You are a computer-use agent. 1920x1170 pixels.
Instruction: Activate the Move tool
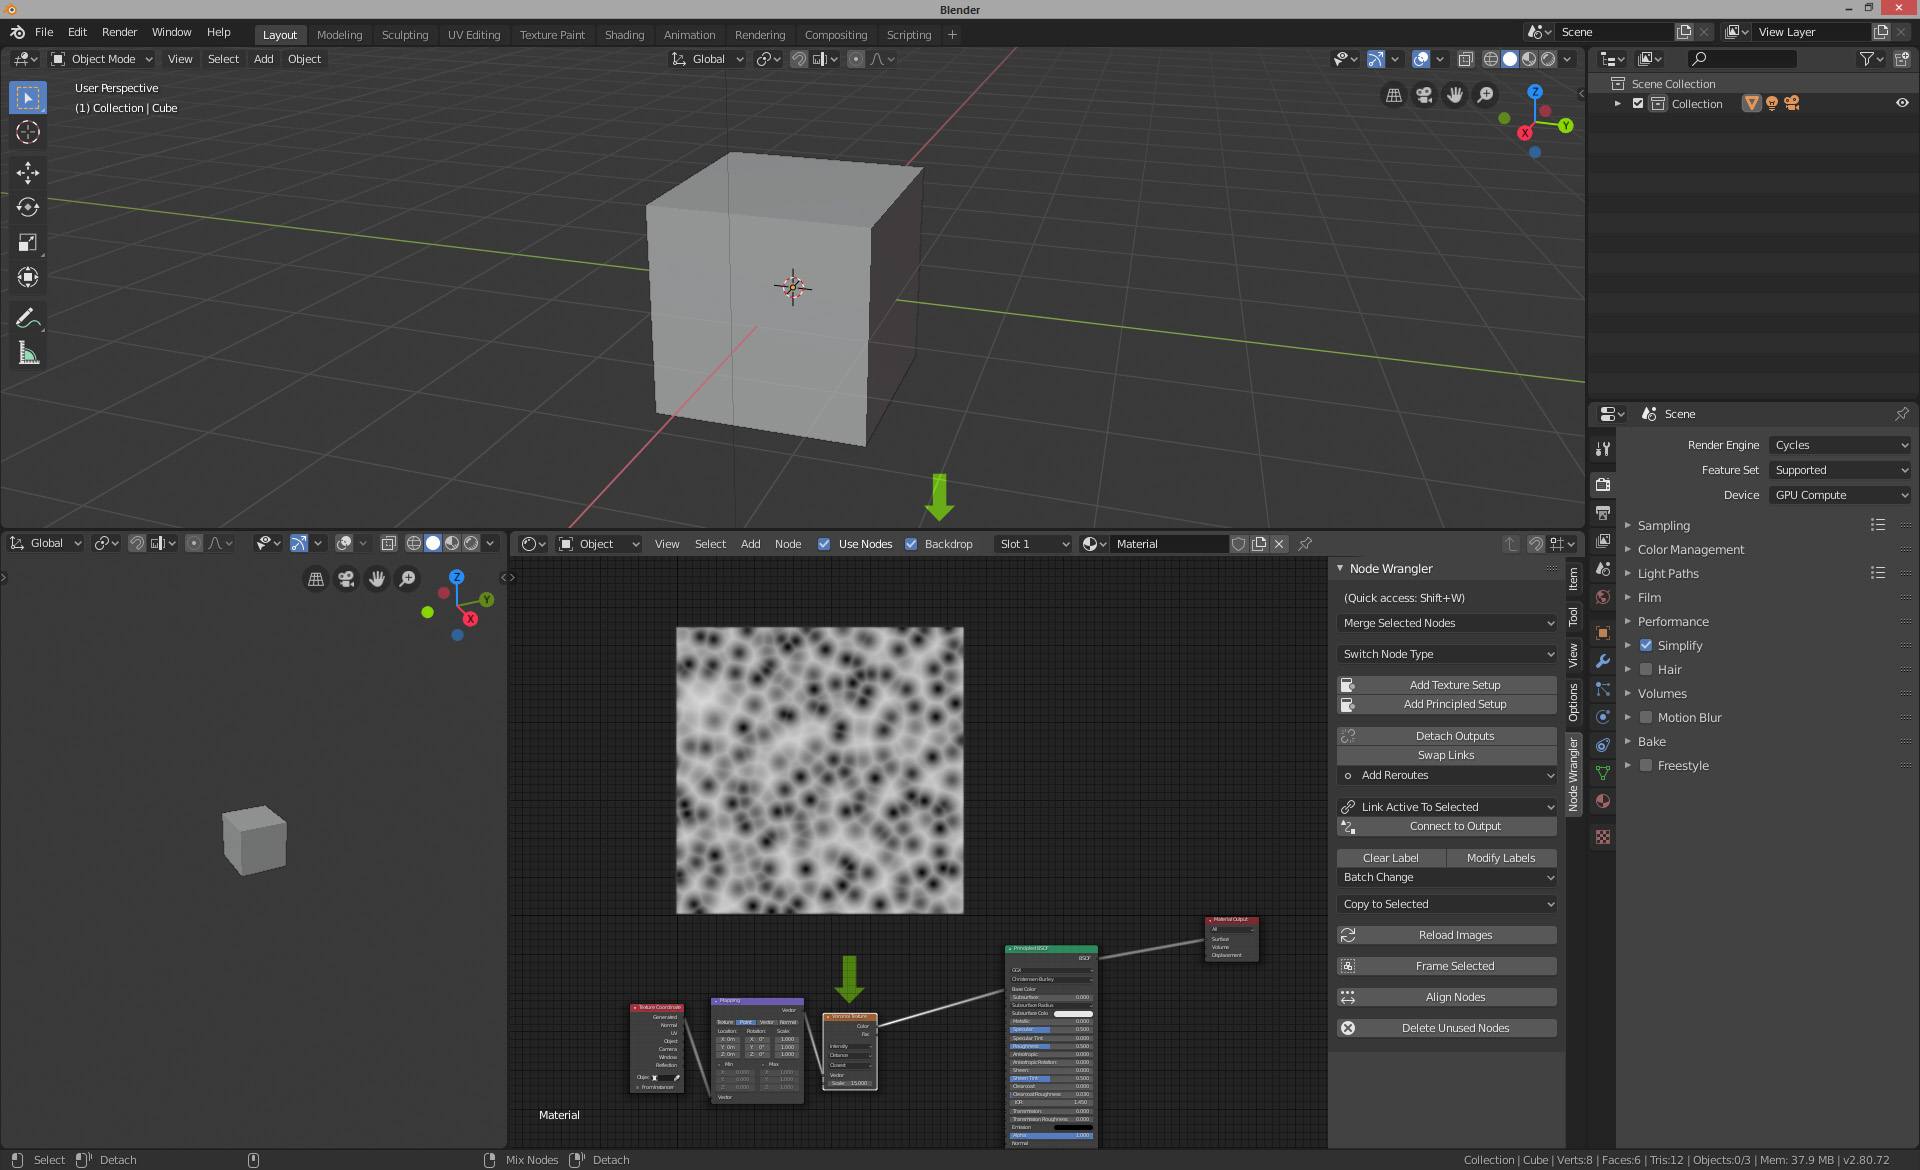(x=28, y=172)
